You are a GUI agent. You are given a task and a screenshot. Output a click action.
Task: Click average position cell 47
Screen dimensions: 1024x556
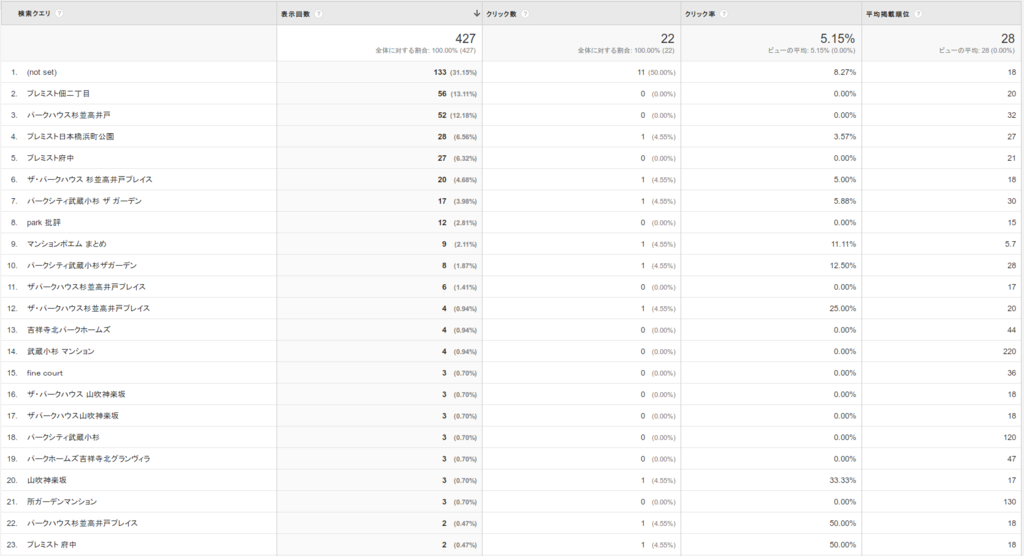pyautogui.click(x=1012, y=459)
